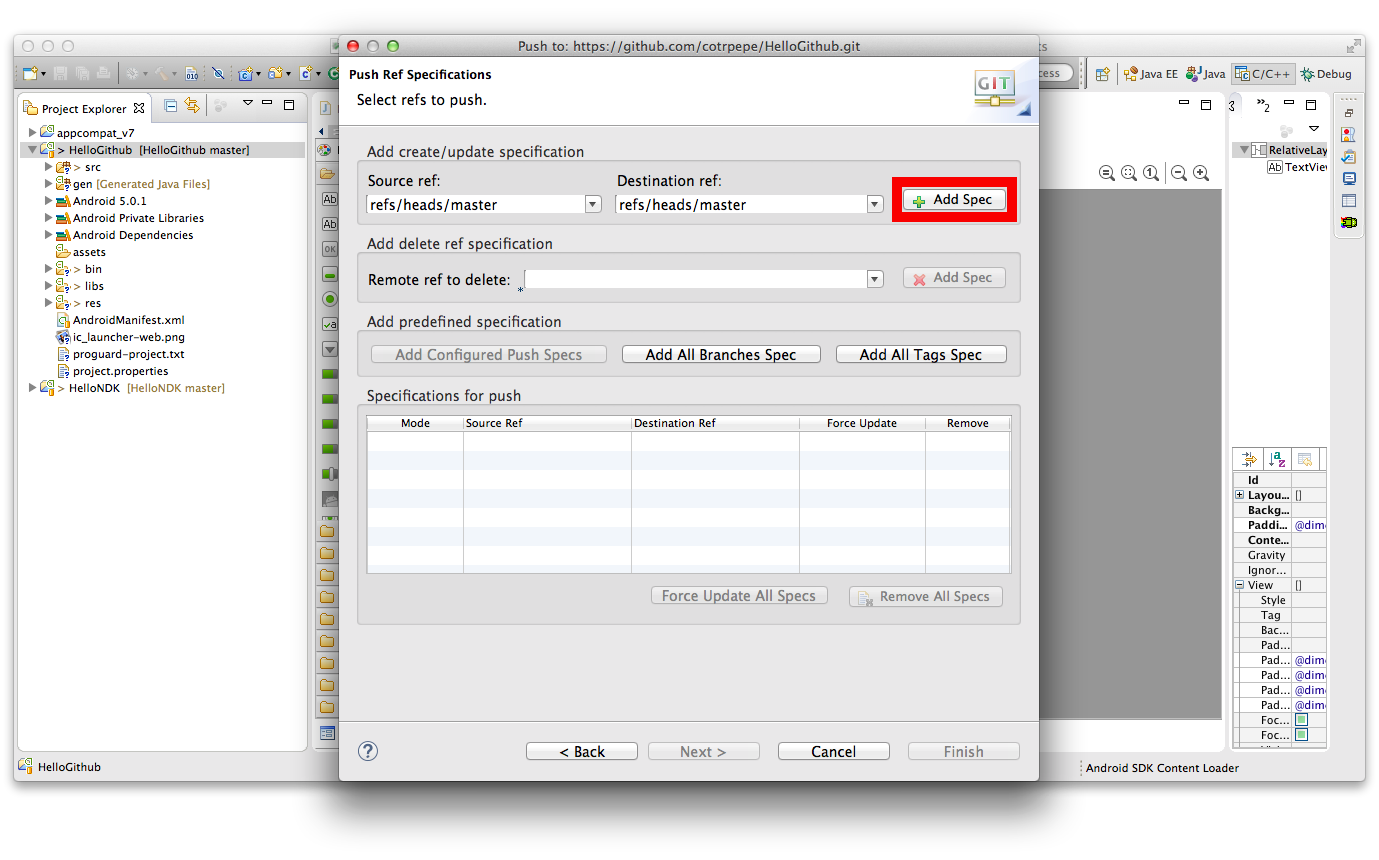The image size is (1379, 860).
Task: Click the new C project toolbar icon
Action: coord(245,73)
